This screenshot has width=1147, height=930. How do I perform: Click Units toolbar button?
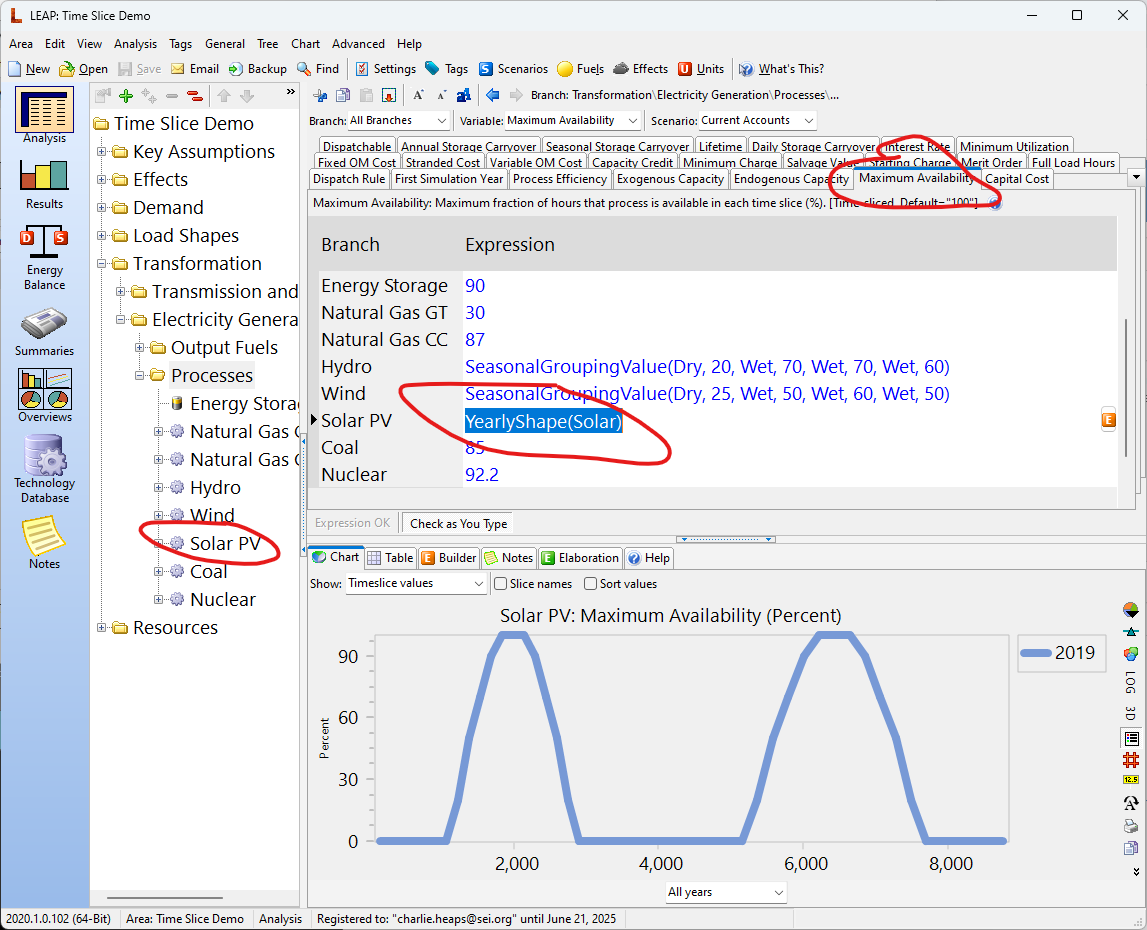pos(701,69)
